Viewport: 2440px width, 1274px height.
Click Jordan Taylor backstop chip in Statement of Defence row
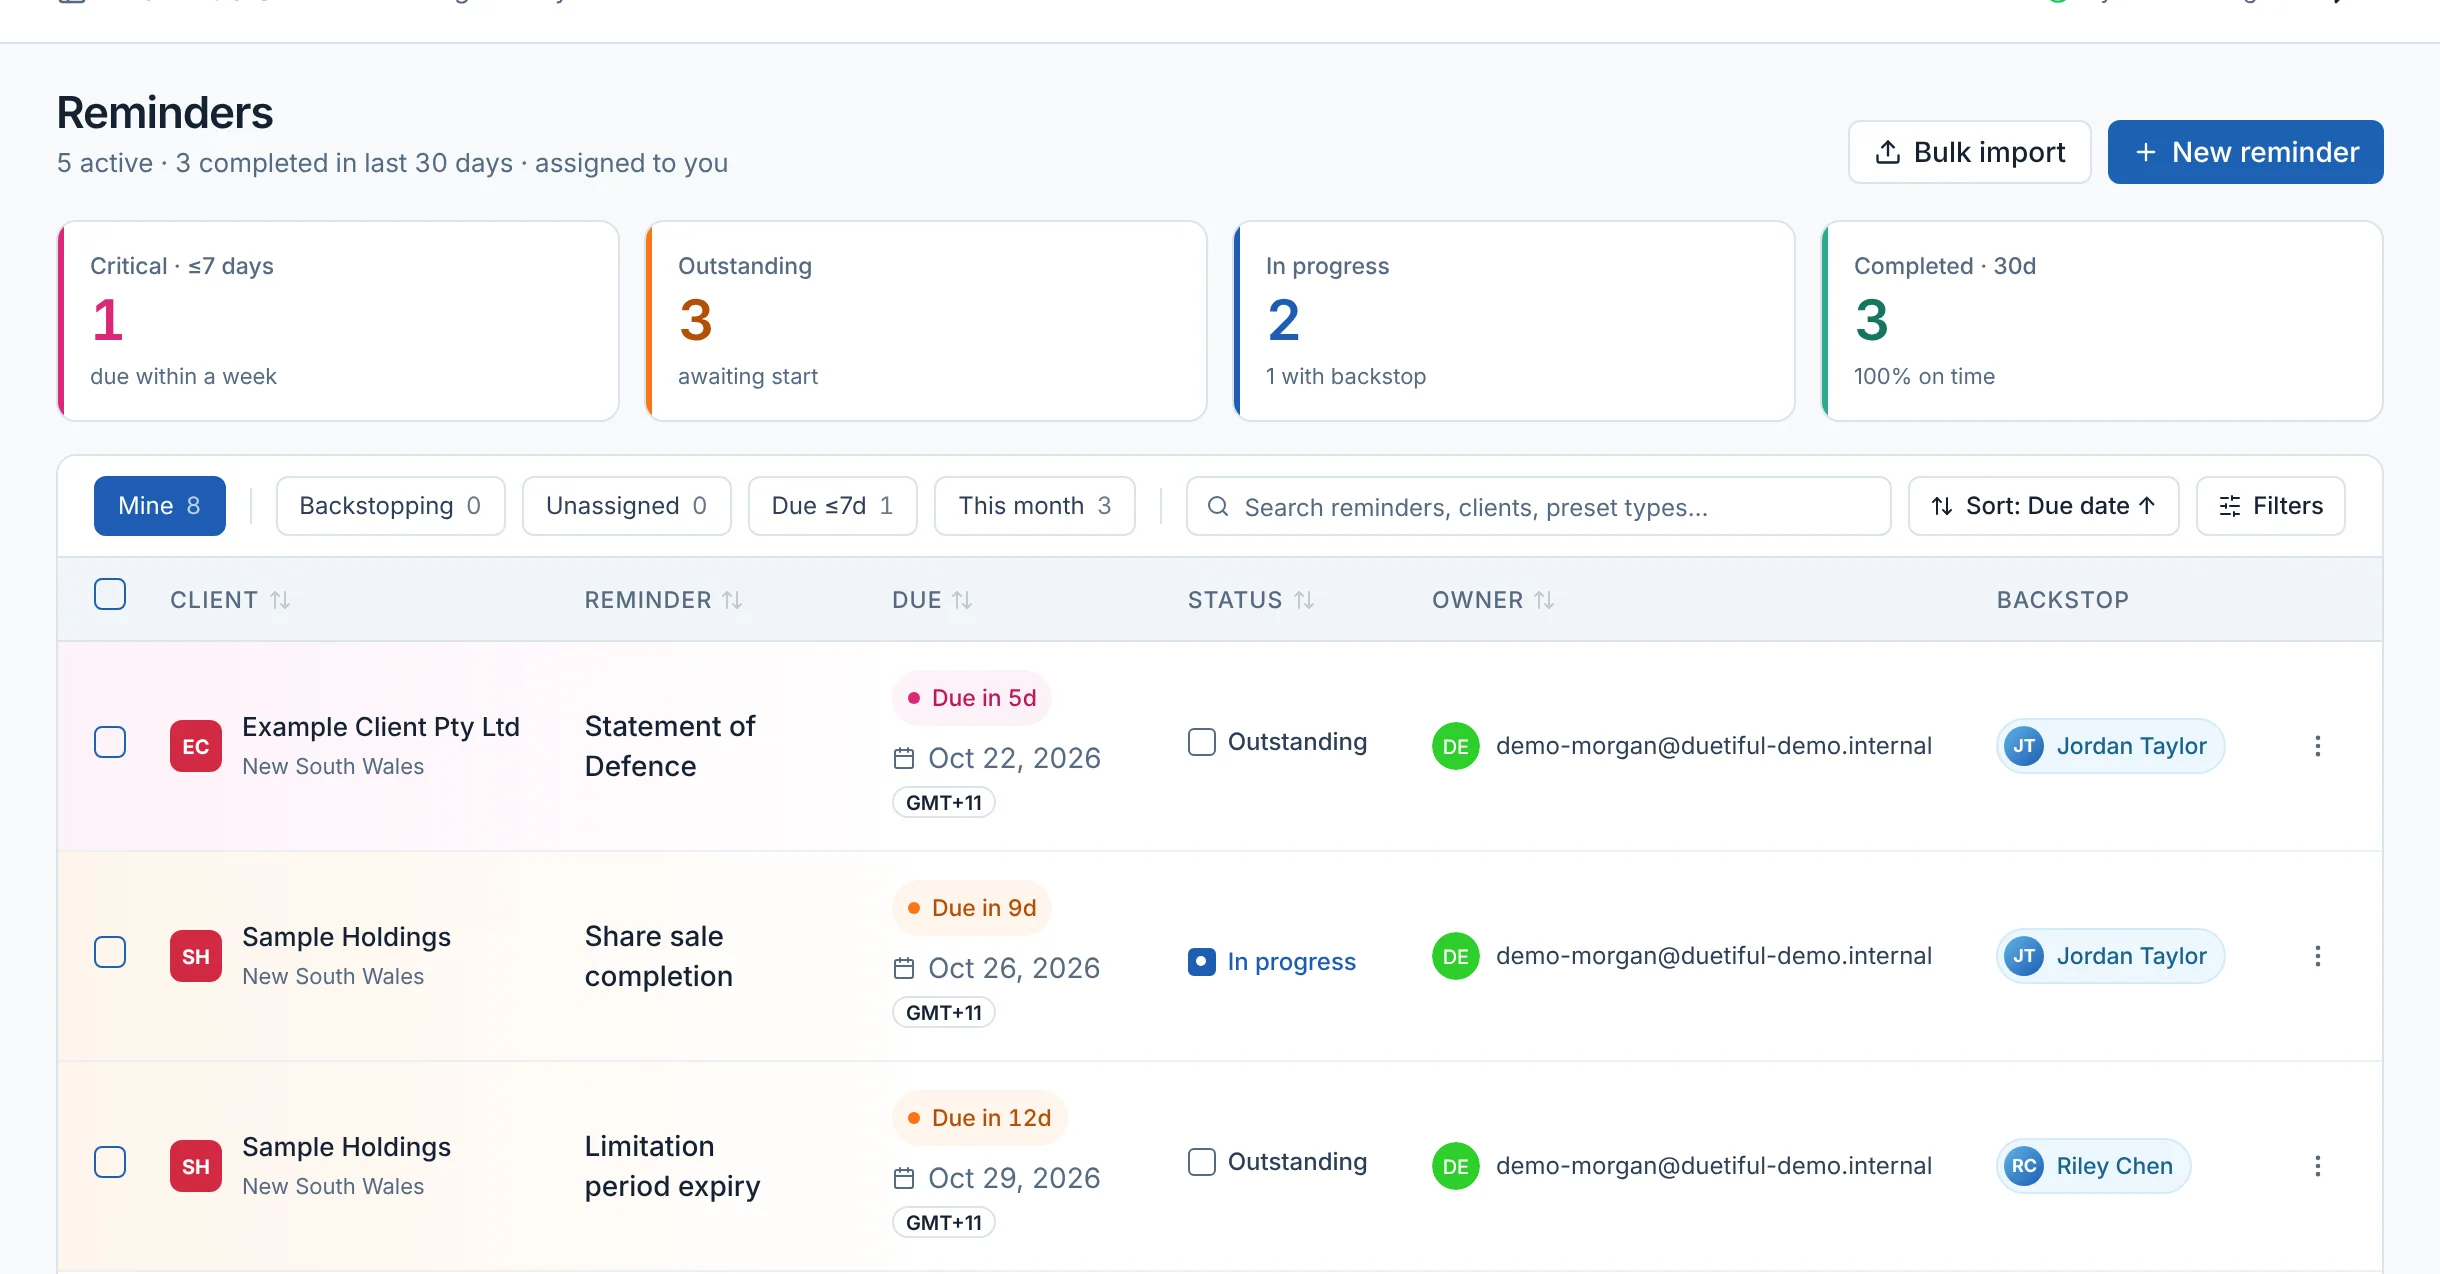2110,746
